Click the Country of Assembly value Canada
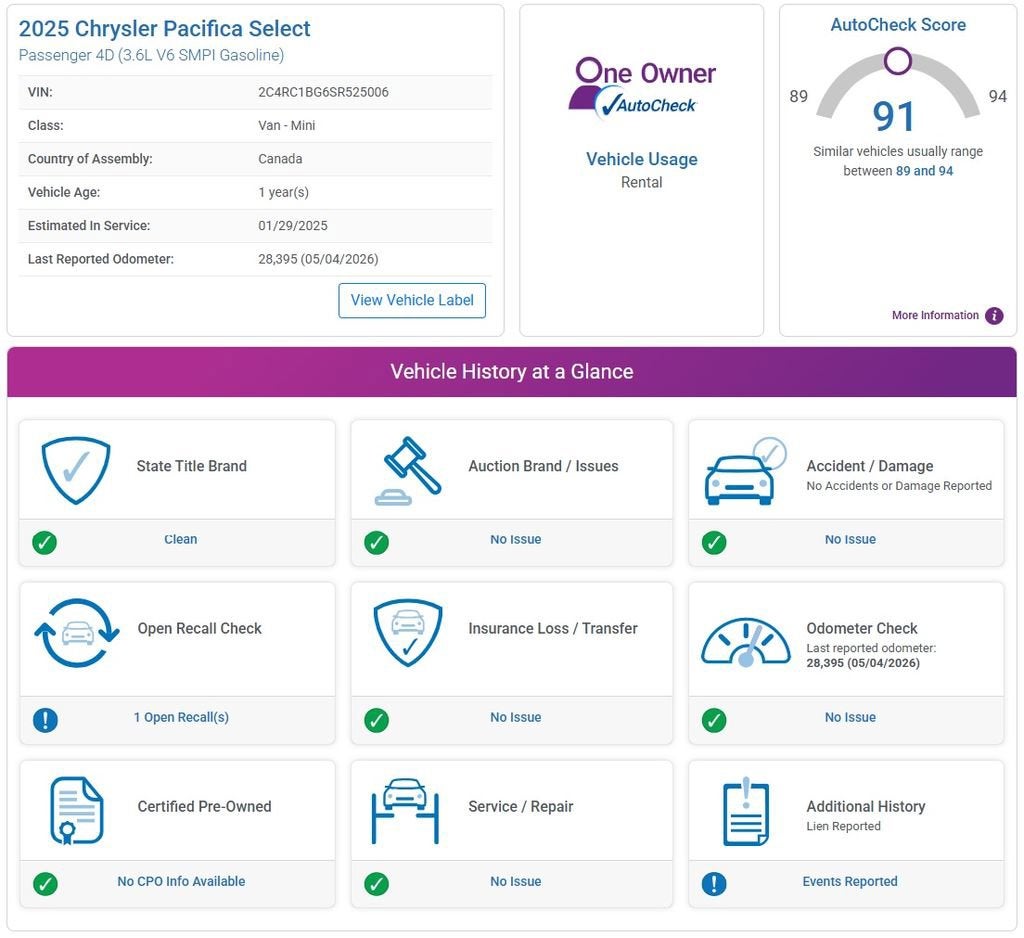This screenshot has width=1024, height=938. [280, 159]
